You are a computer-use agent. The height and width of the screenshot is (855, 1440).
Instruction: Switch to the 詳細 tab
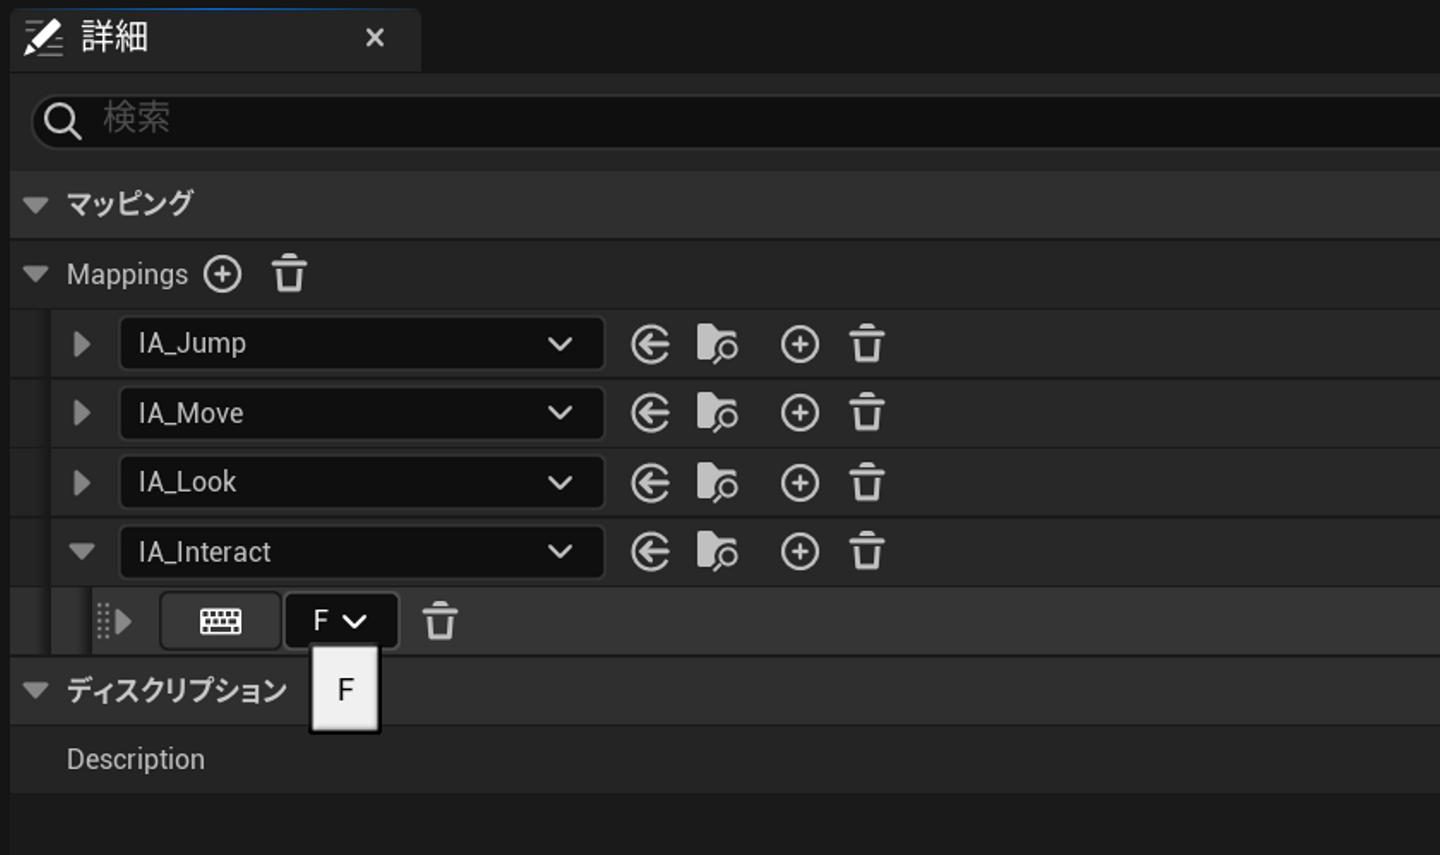point(114,38)
